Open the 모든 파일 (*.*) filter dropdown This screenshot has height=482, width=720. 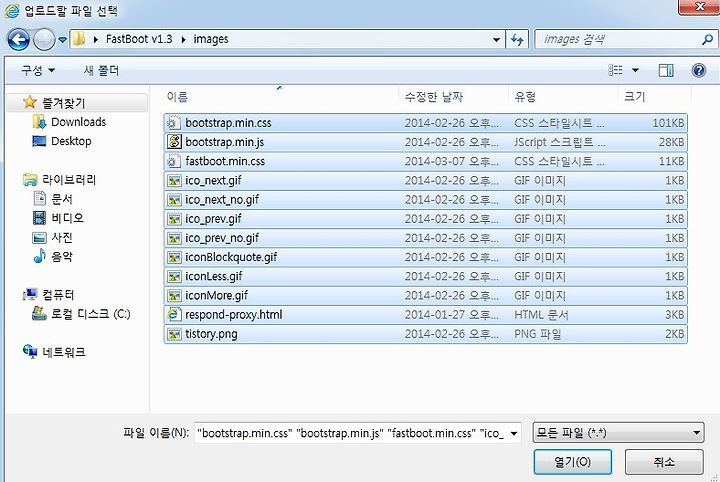point(618,432)
